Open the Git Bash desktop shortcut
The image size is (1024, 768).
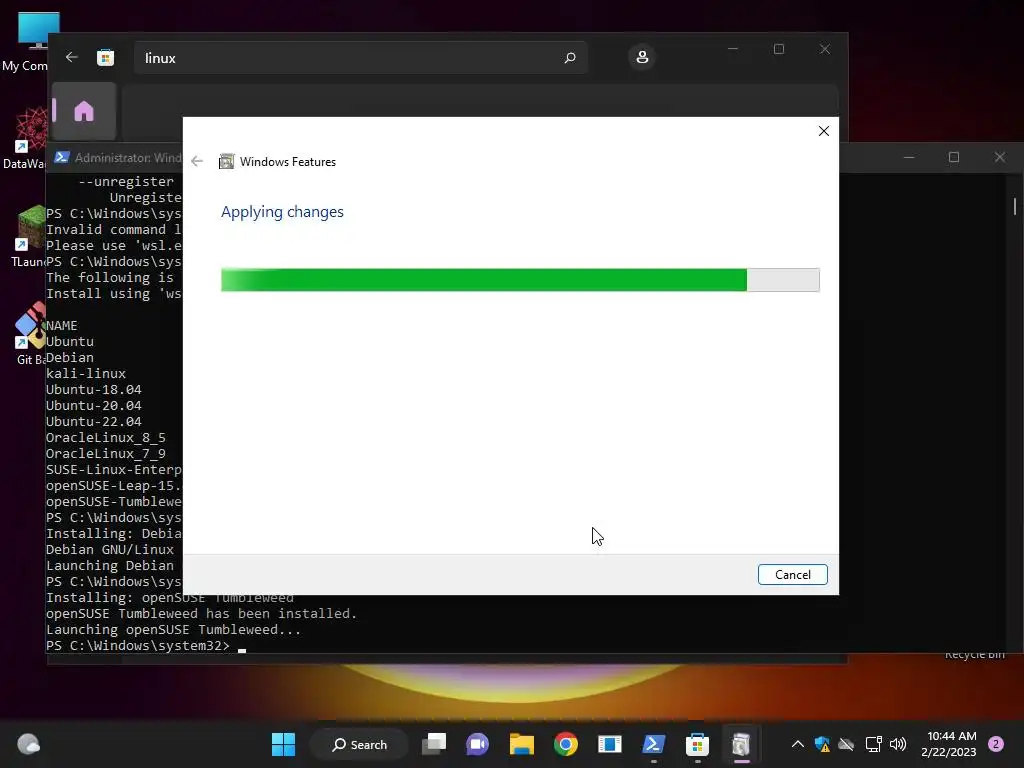pyautogui.click(x=29, y=334)
